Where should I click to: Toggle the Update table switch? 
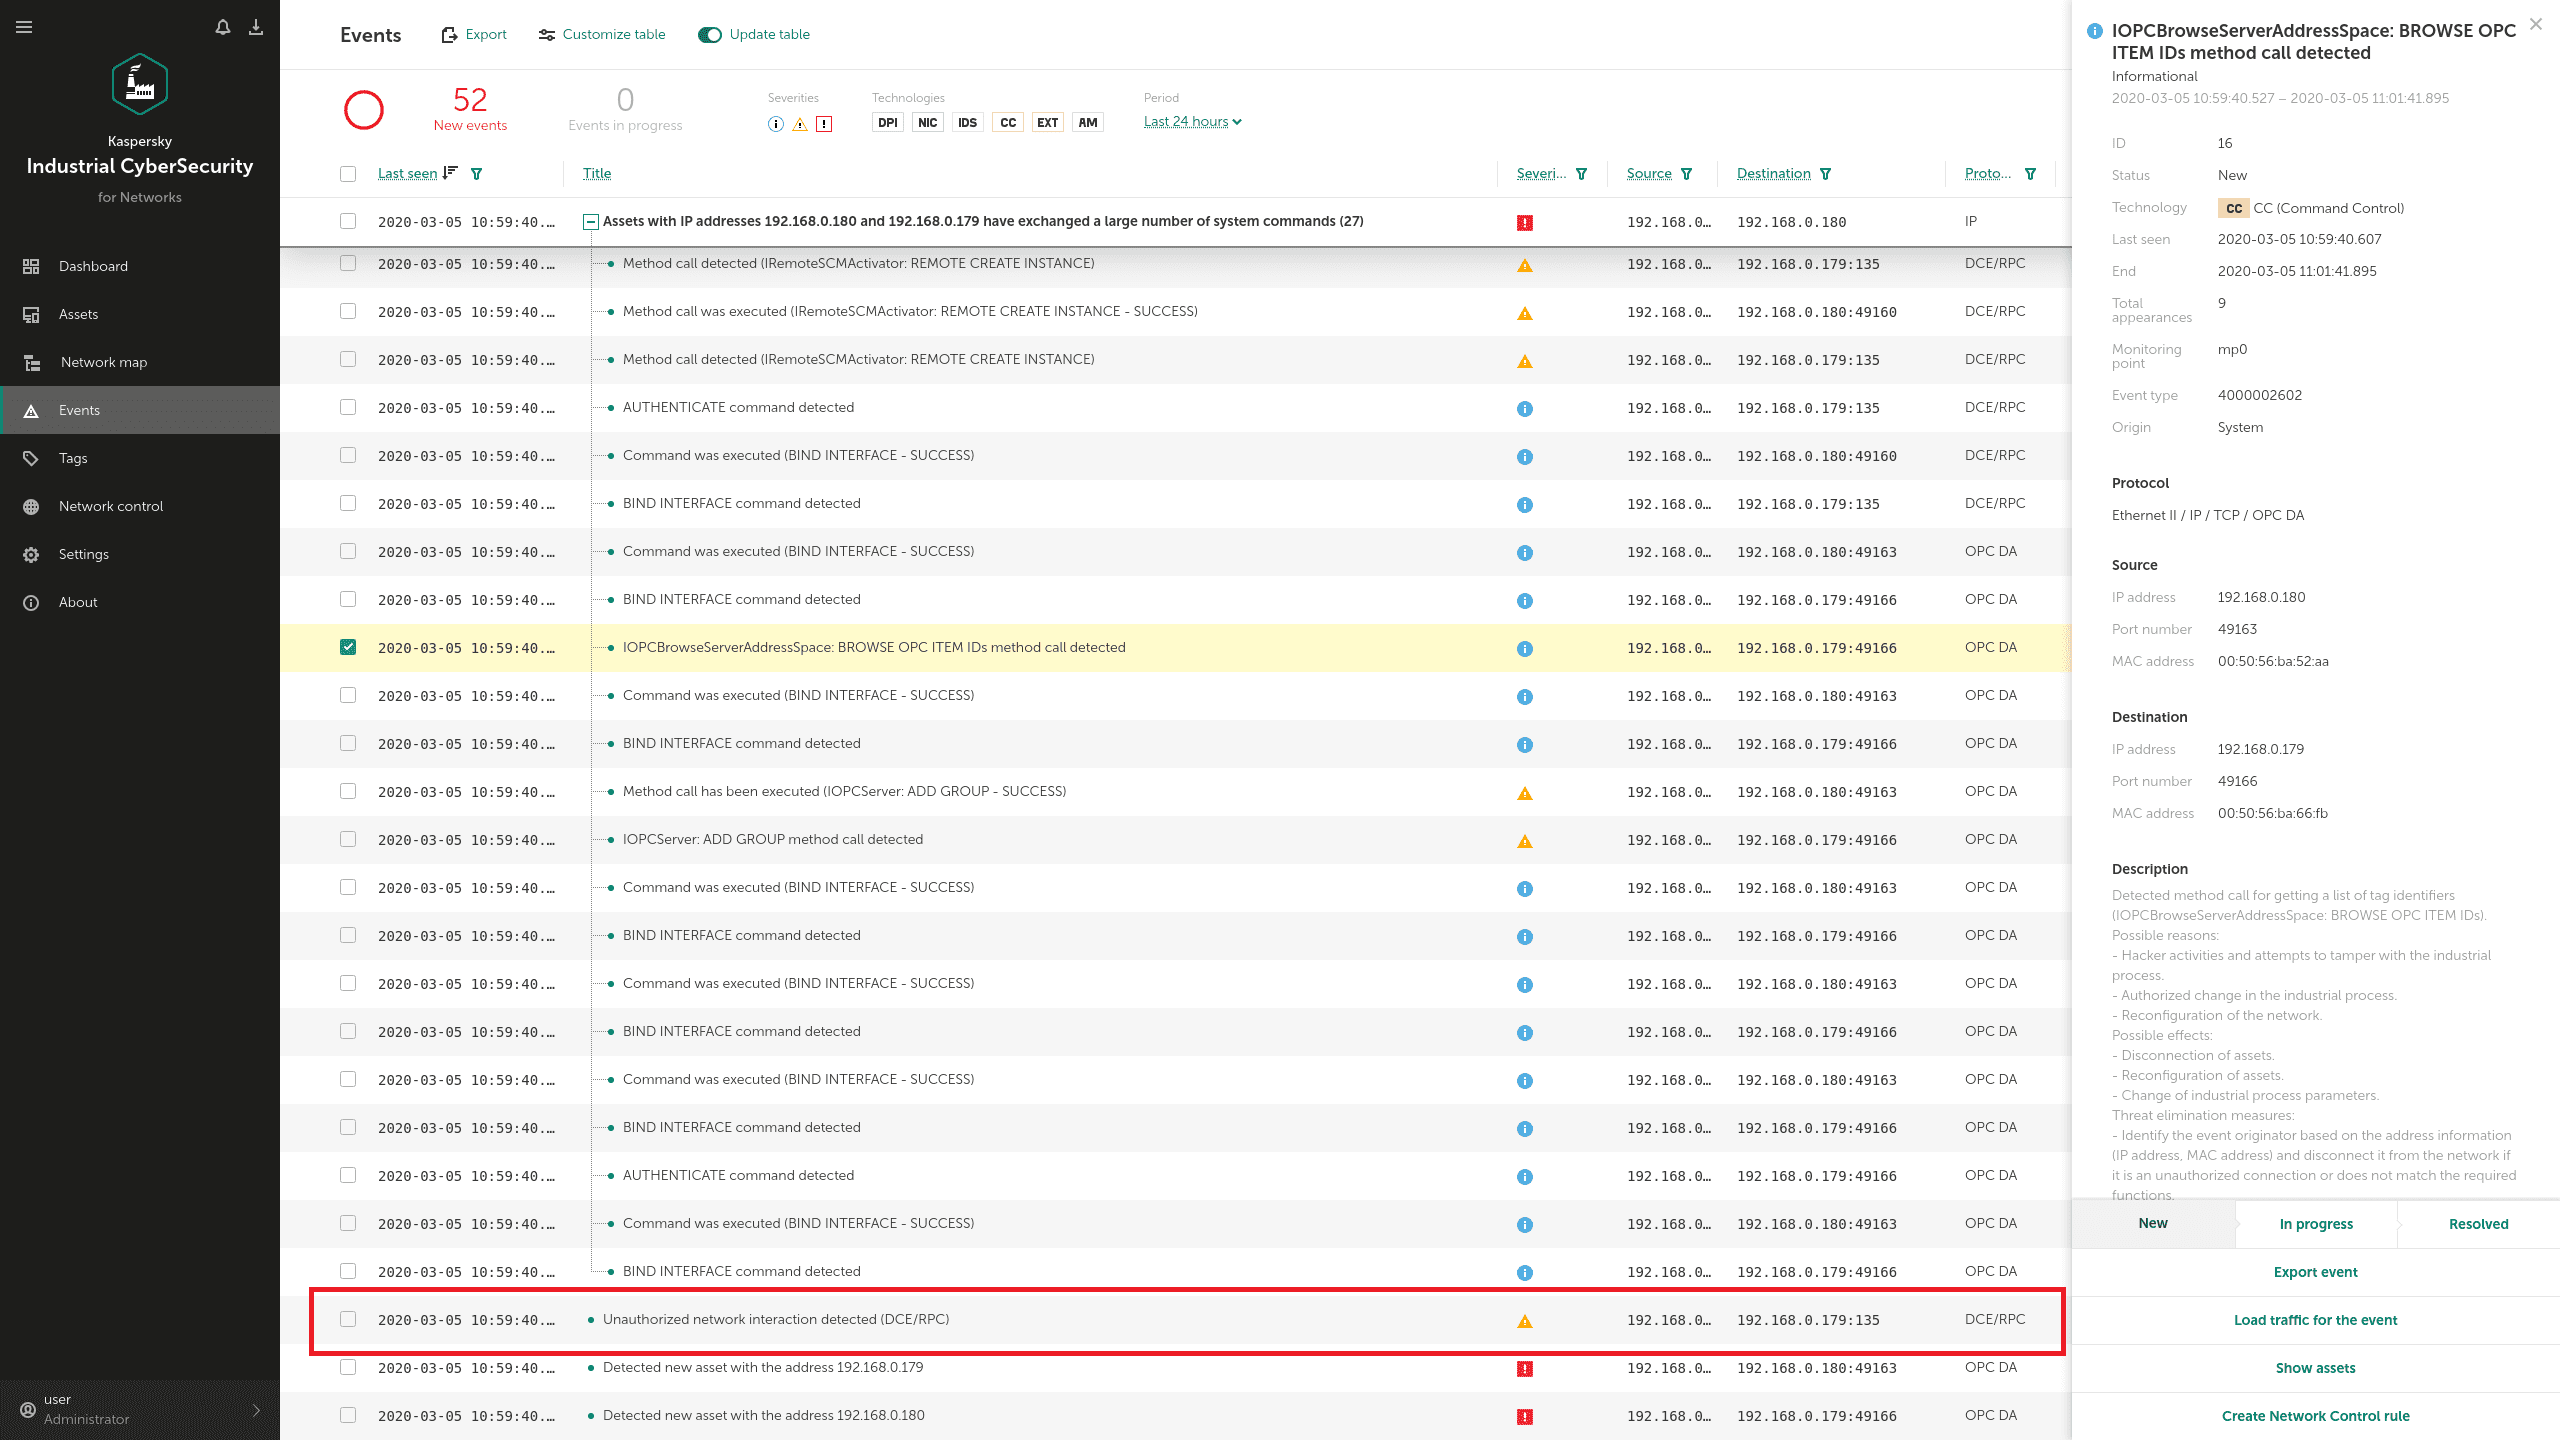tap(710, 35)
